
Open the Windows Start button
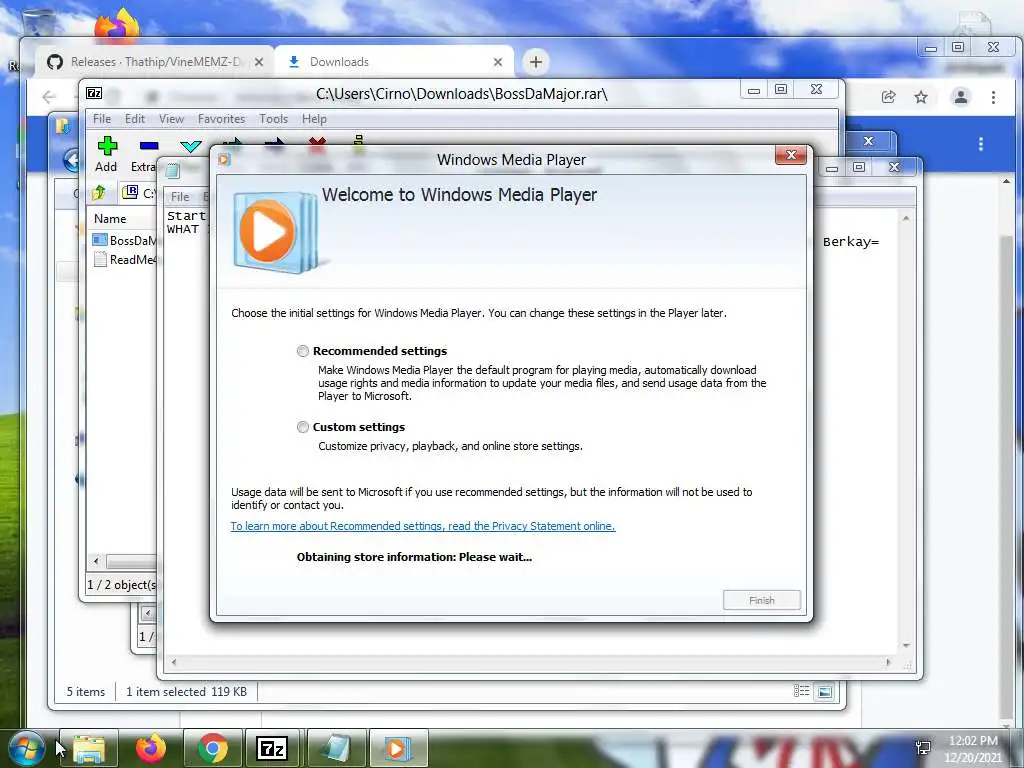[26, 748]
